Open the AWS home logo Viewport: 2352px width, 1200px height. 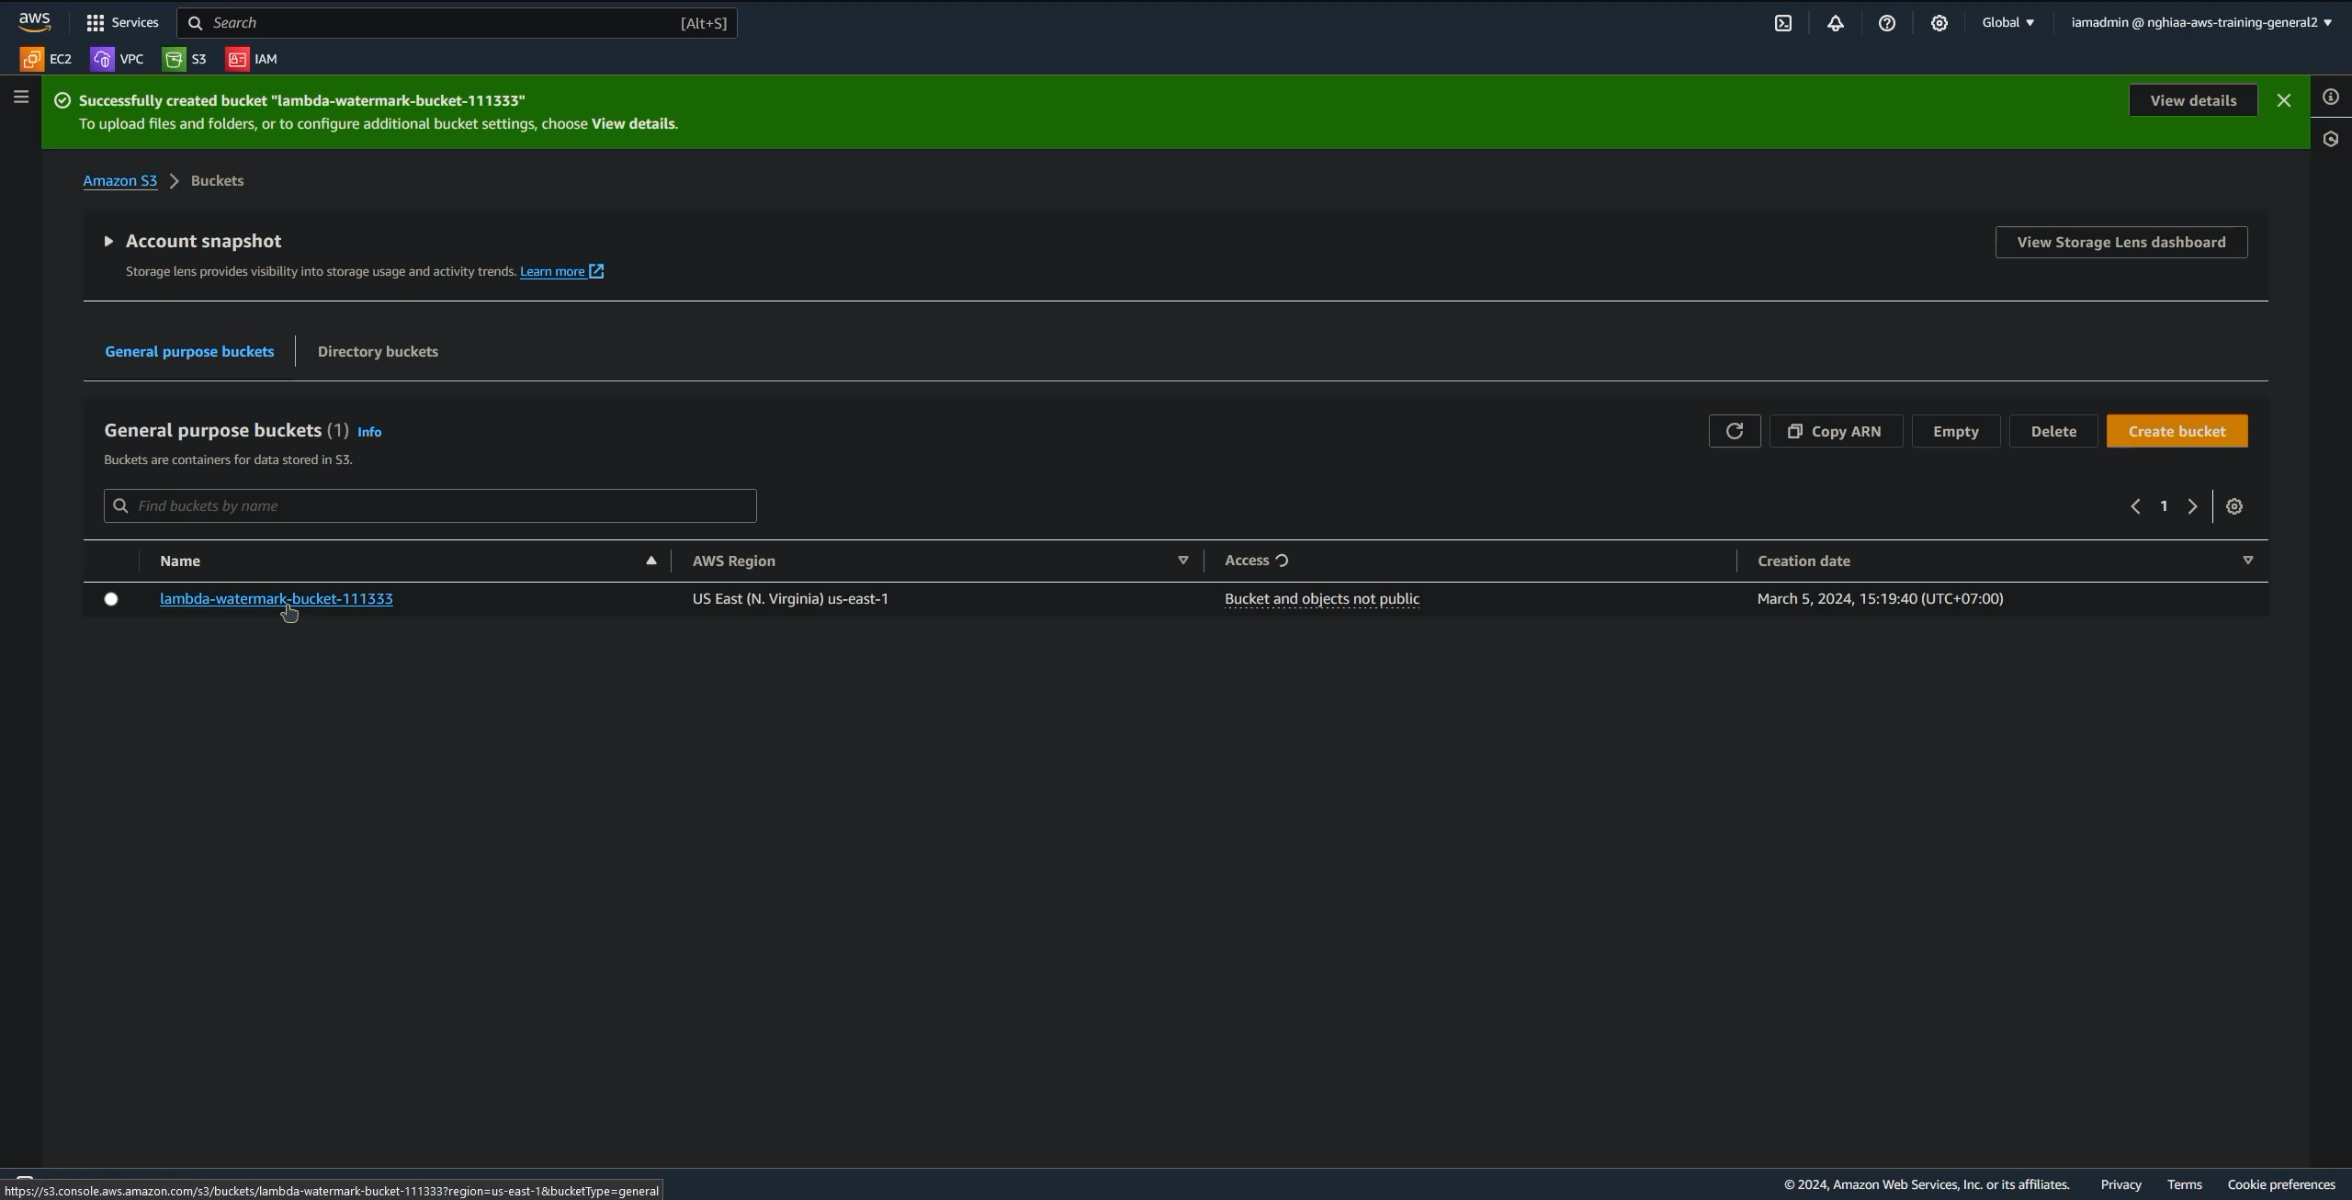[34, 22]
